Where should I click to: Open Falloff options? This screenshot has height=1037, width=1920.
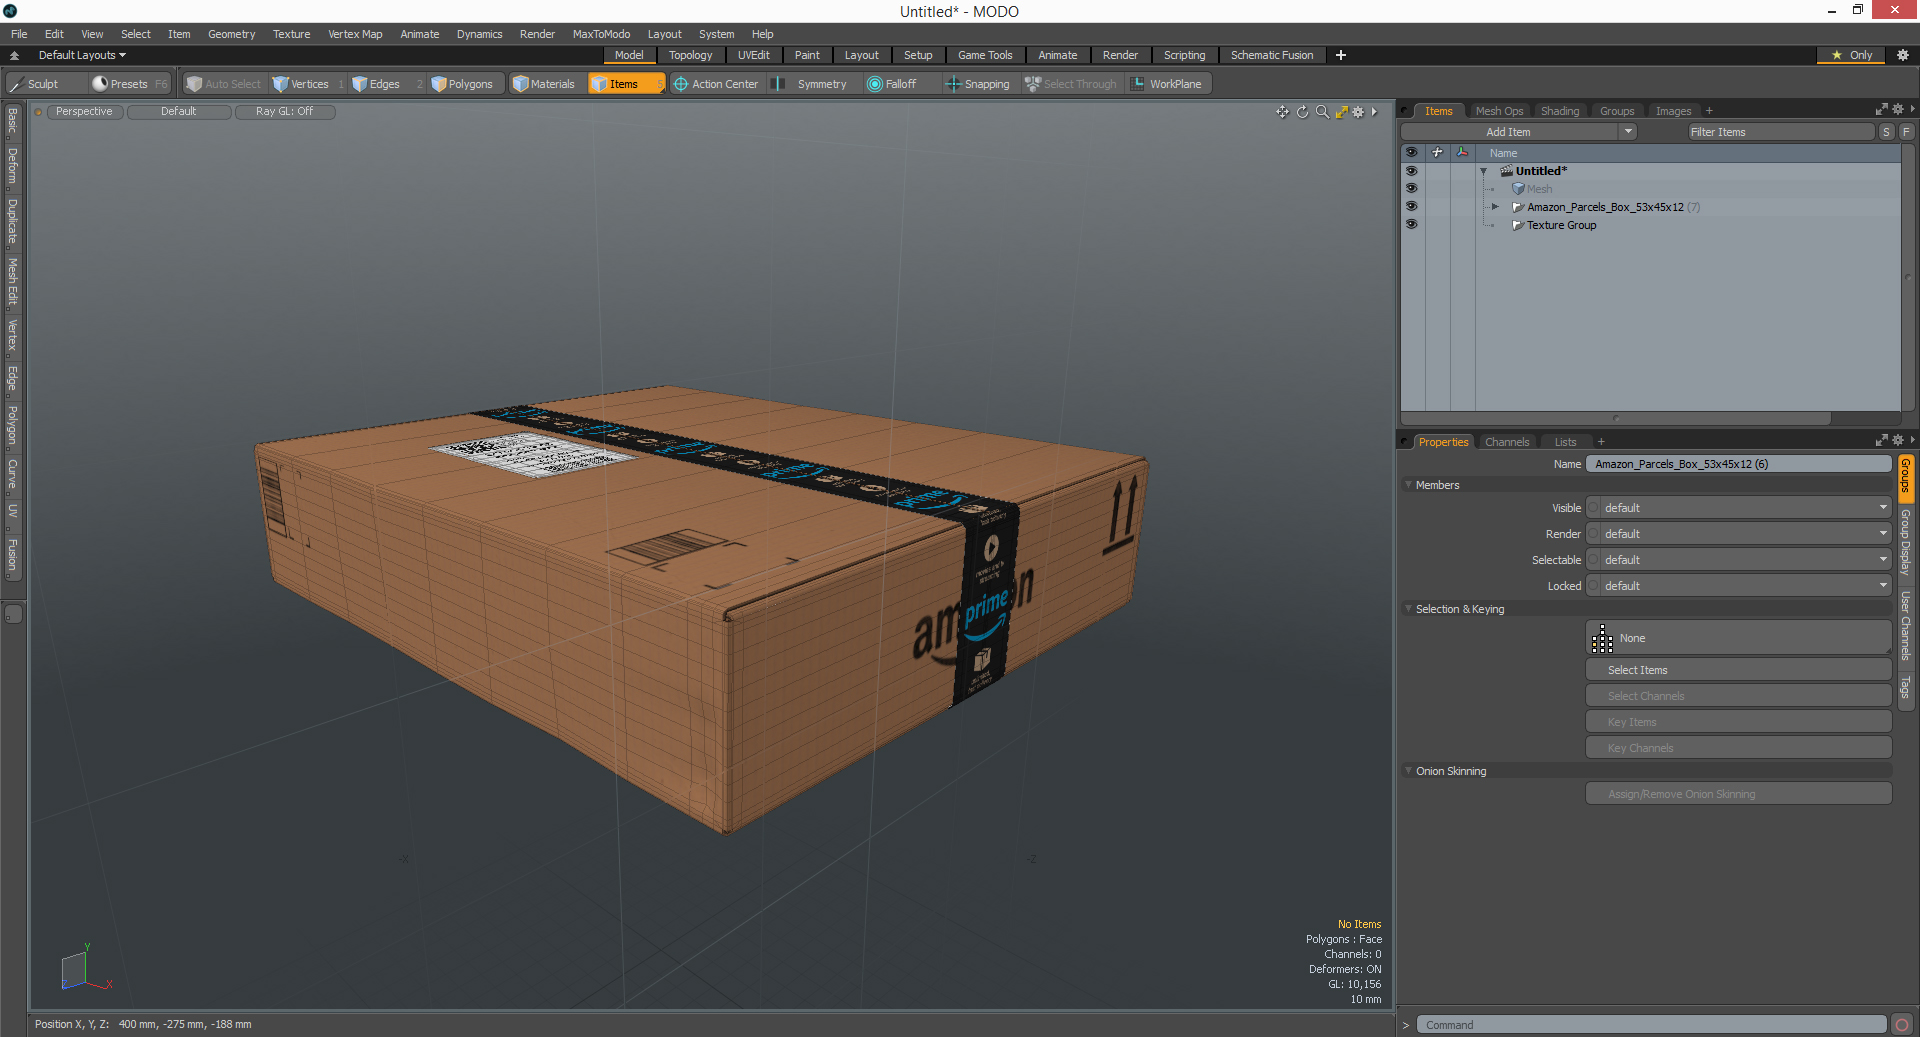click(x=892, y=84)
